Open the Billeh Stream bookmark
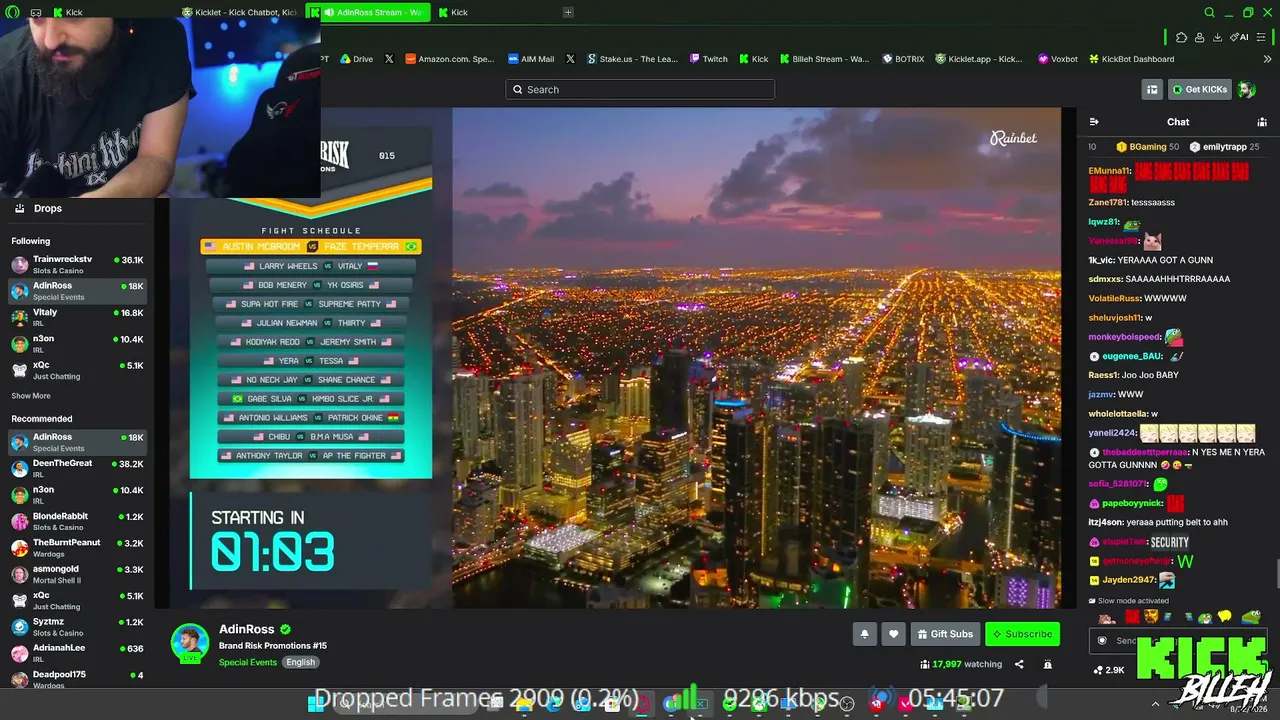The width and height of the screenshot is (1280, 720). [824, 59]
